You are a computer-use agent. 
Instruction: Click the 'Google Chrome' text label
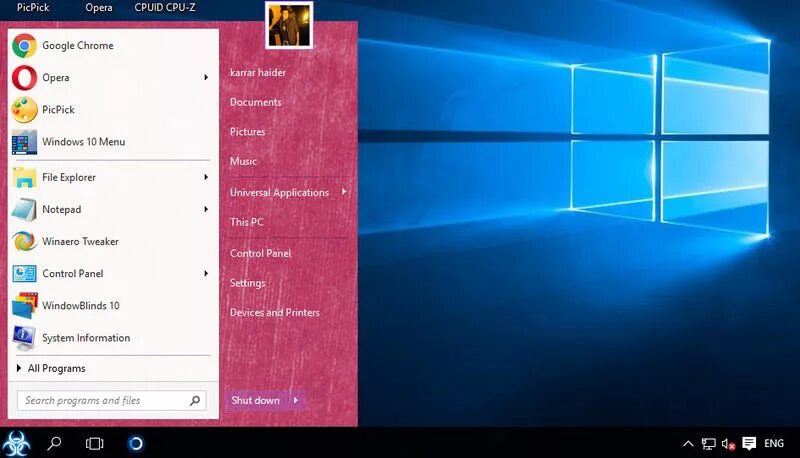pyautogui.click(x=78, y=45)
